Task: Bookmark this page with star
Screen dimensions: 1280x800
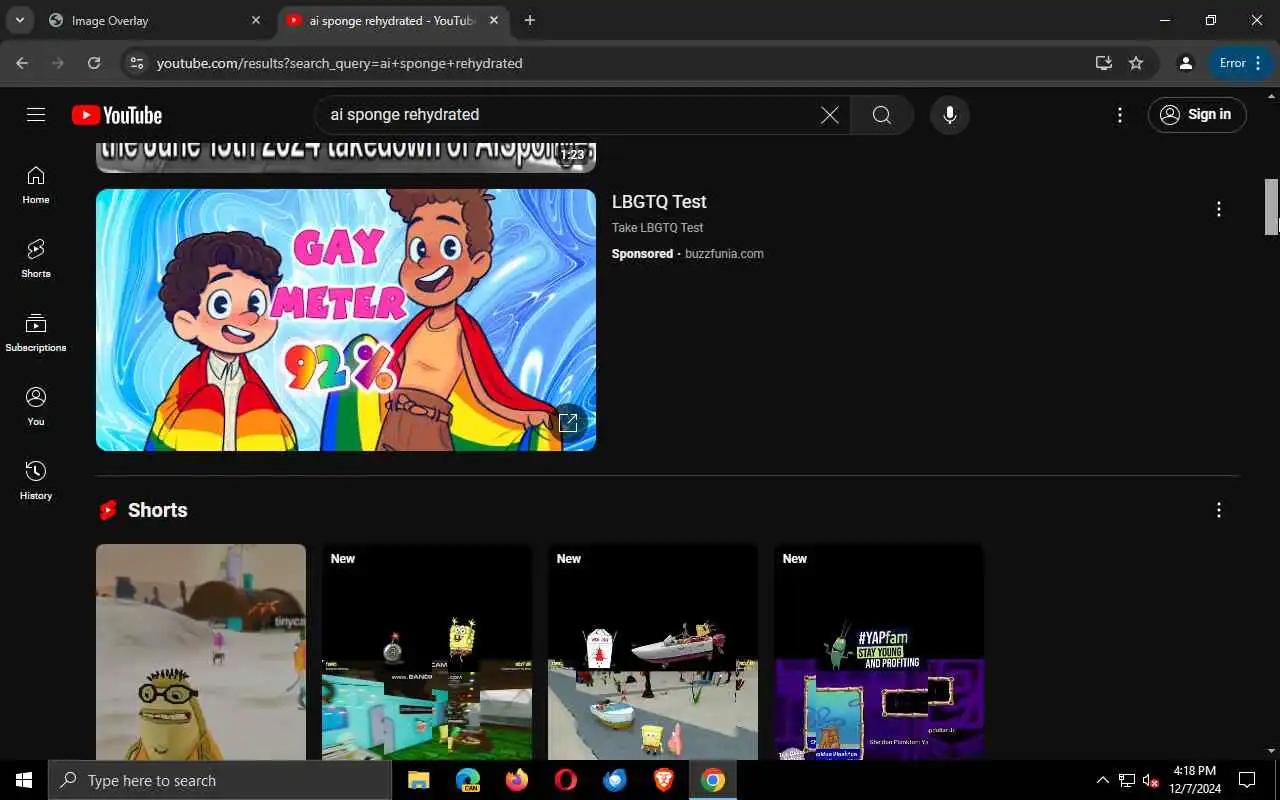Action: (x=1136, y=63)
